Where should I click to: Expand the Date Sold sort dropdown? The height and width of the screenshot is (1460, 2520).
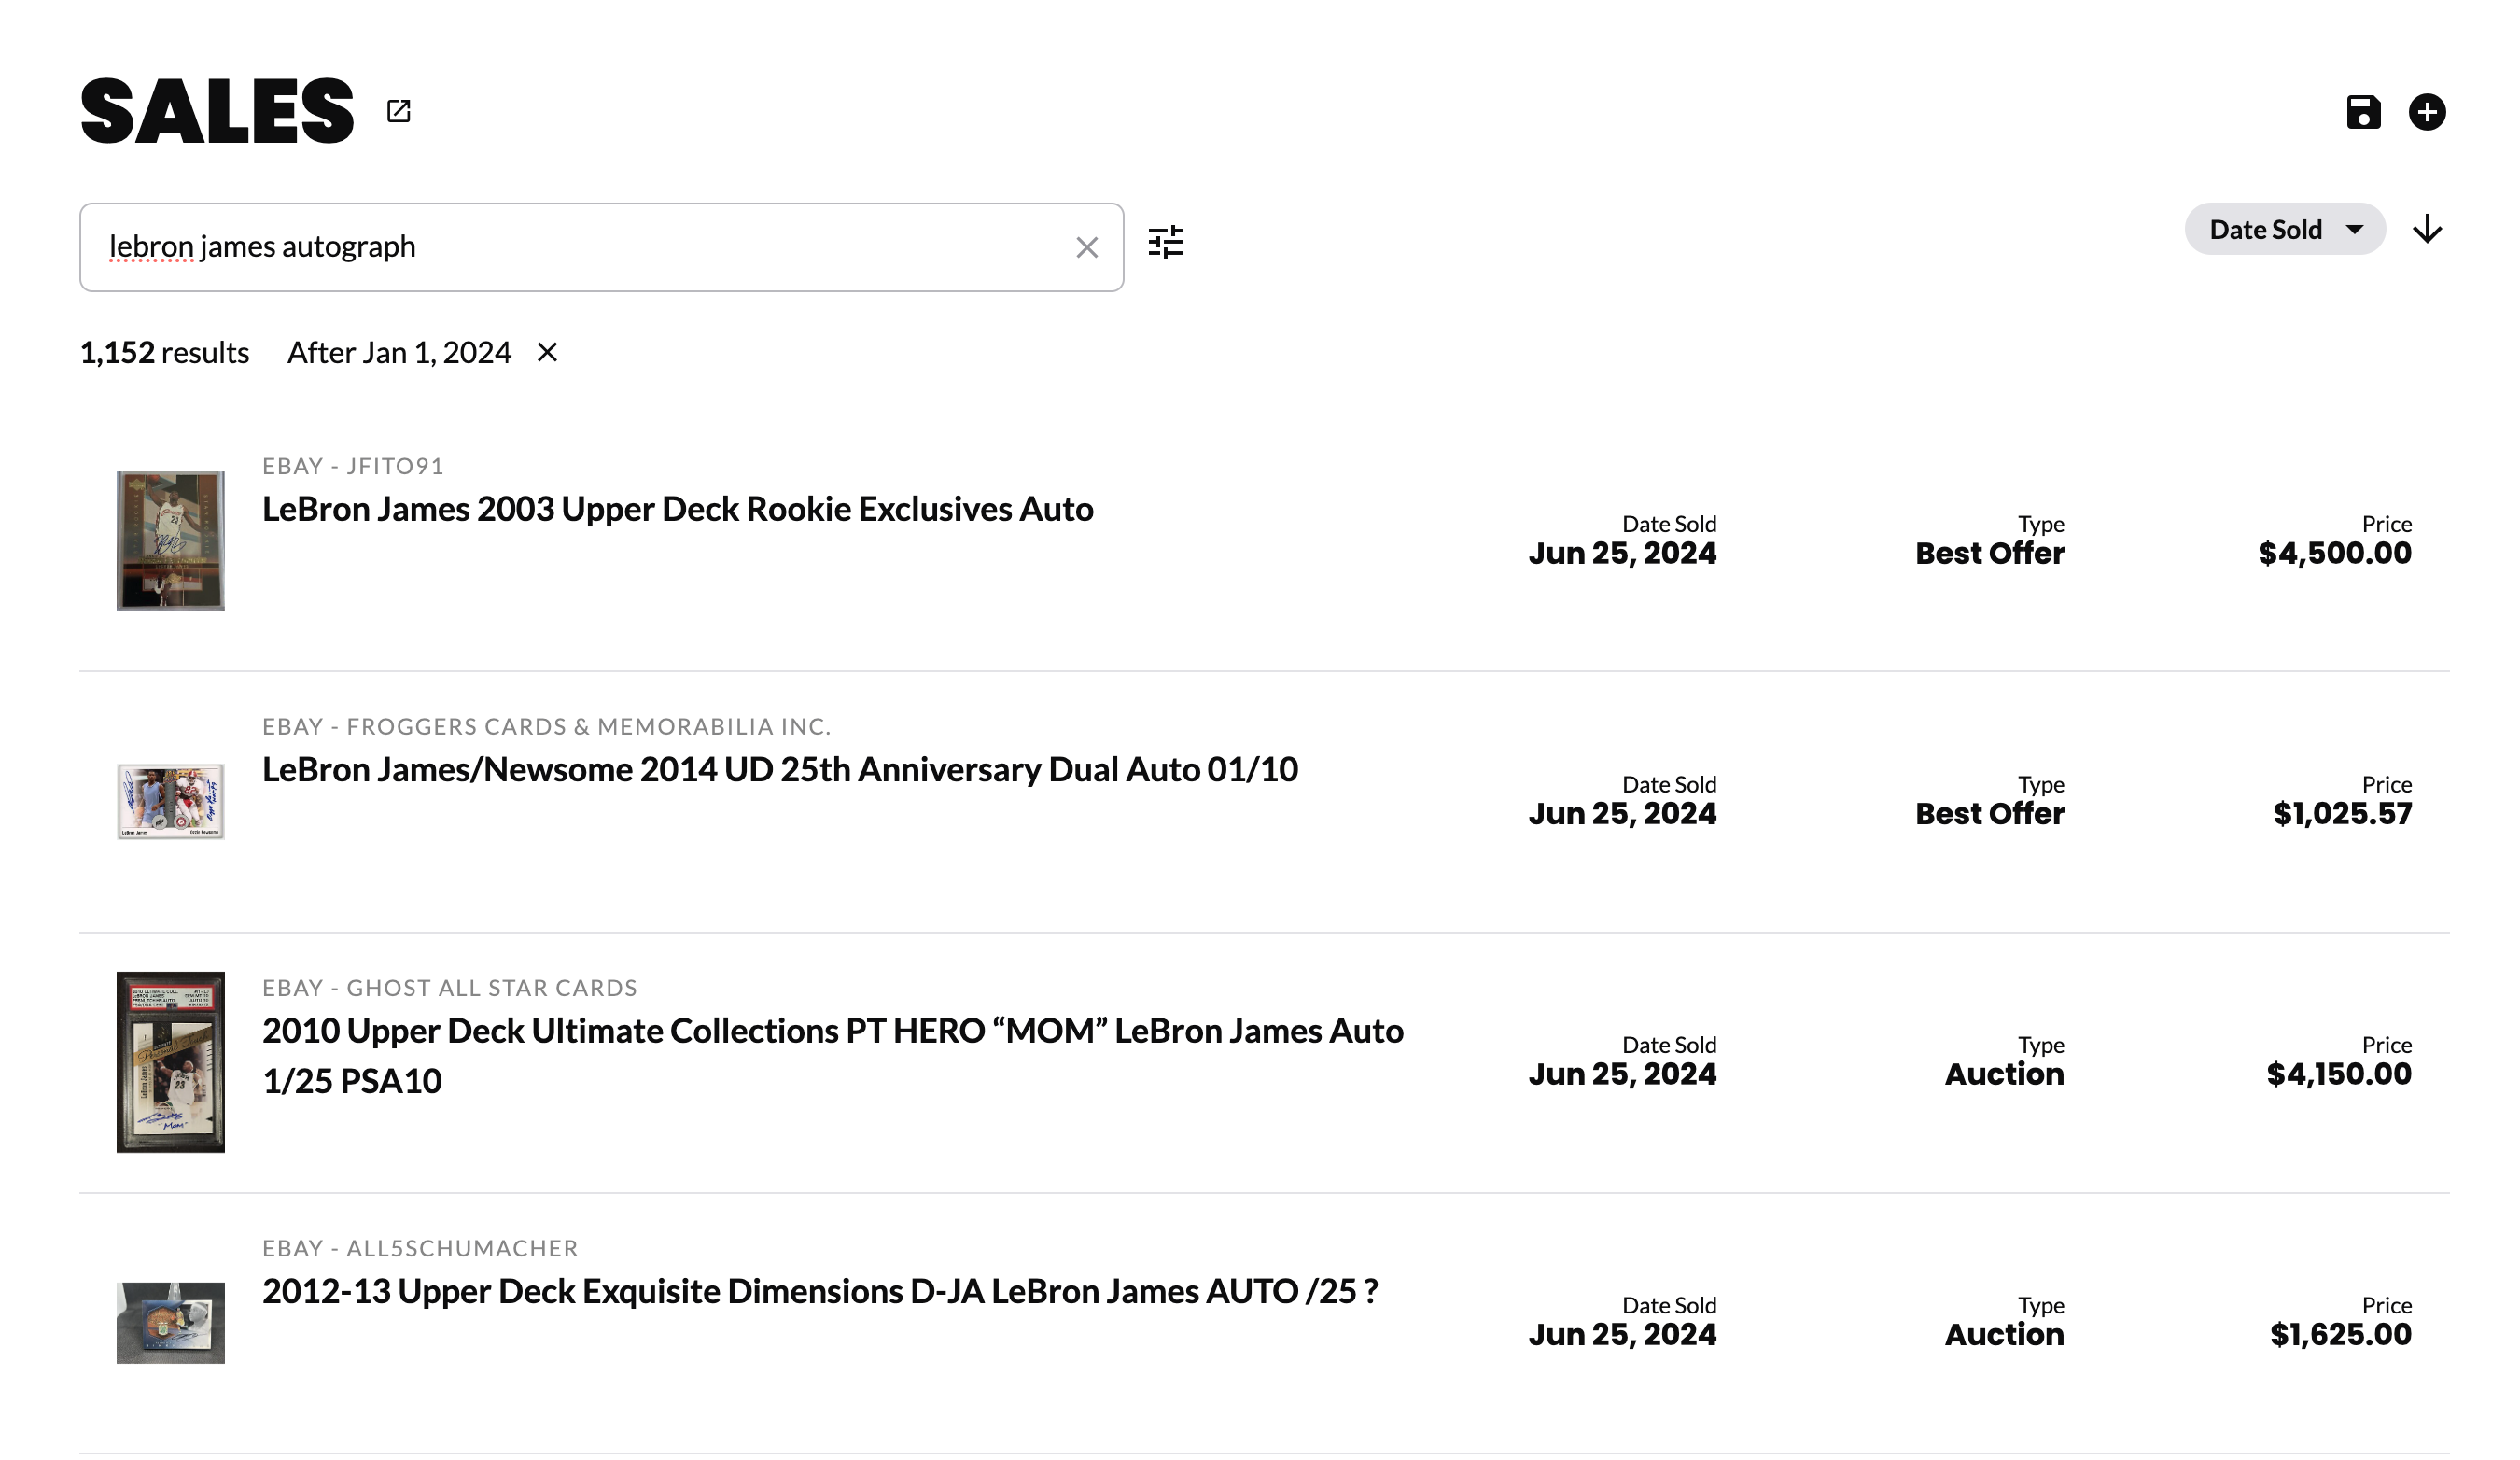[2285, 229]
